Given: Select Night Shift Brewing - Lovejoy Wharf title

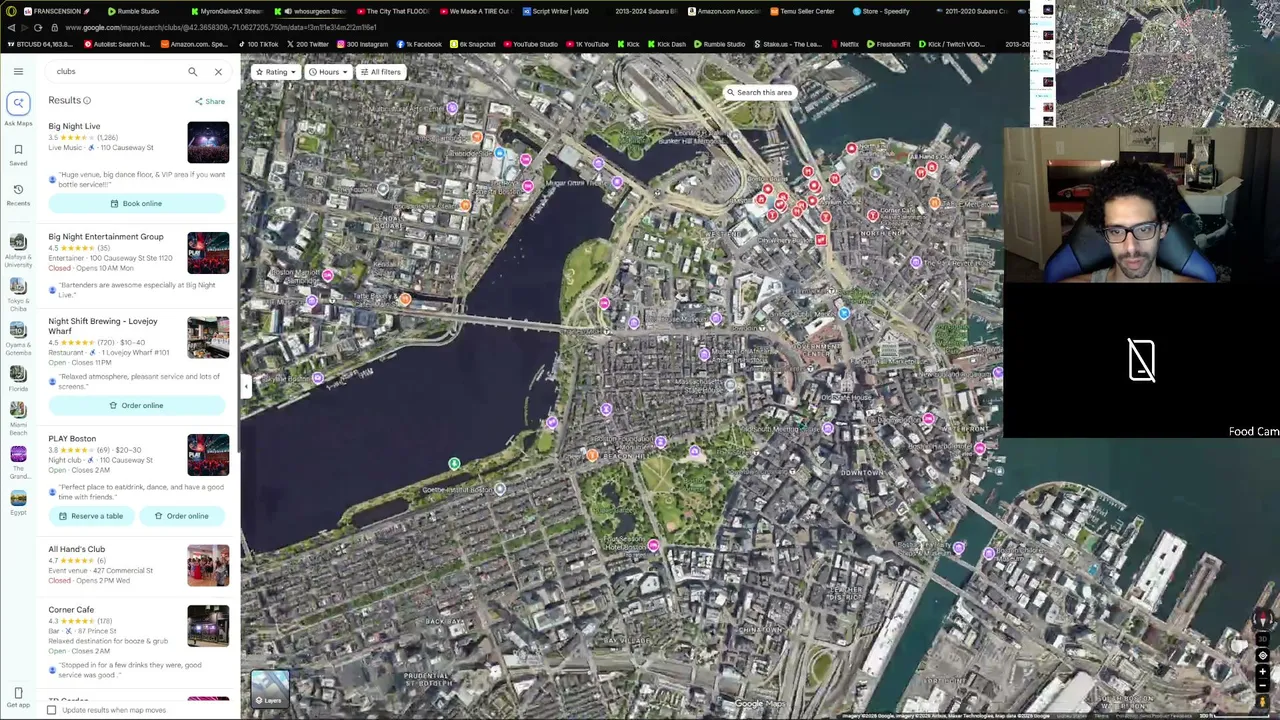Looking at the screenshot, I should click(x=103, y=326).
